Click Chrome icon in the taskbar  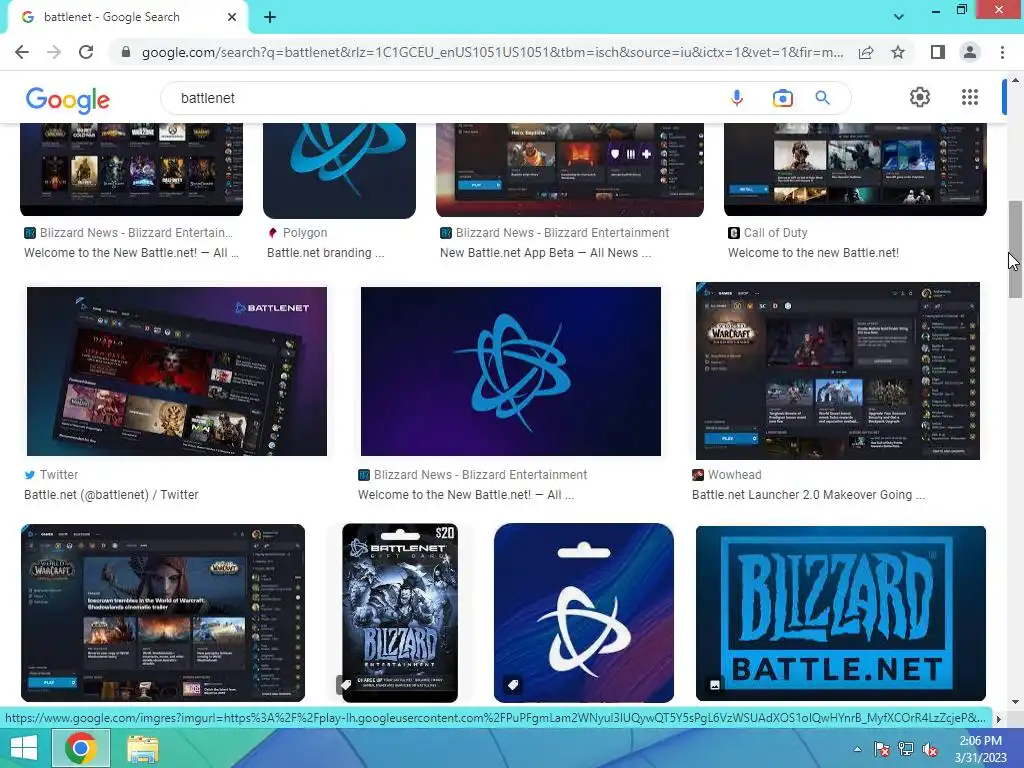[80, 748]
